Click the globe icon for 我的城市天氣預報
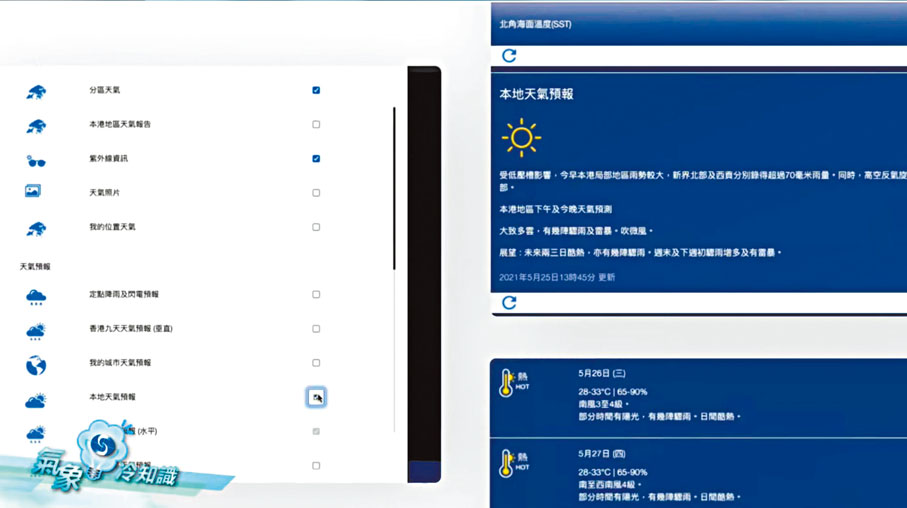Viewport: 907px width, 508px height. tap(36, 364)
